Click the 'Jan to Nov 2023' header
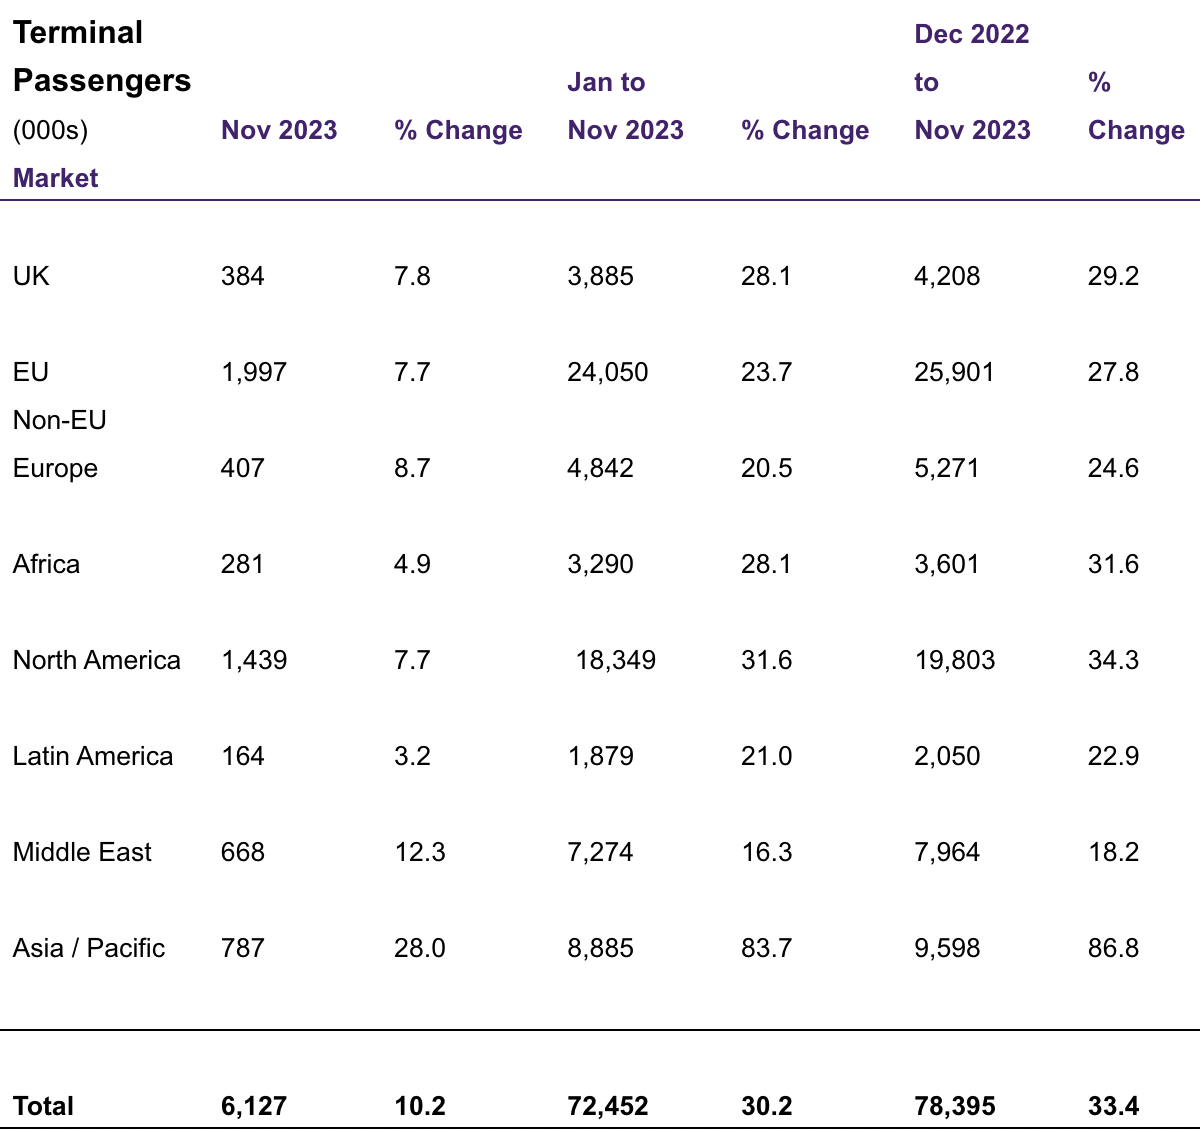The width and height of the screenshot is (1202, 1132). click(625, 106)
